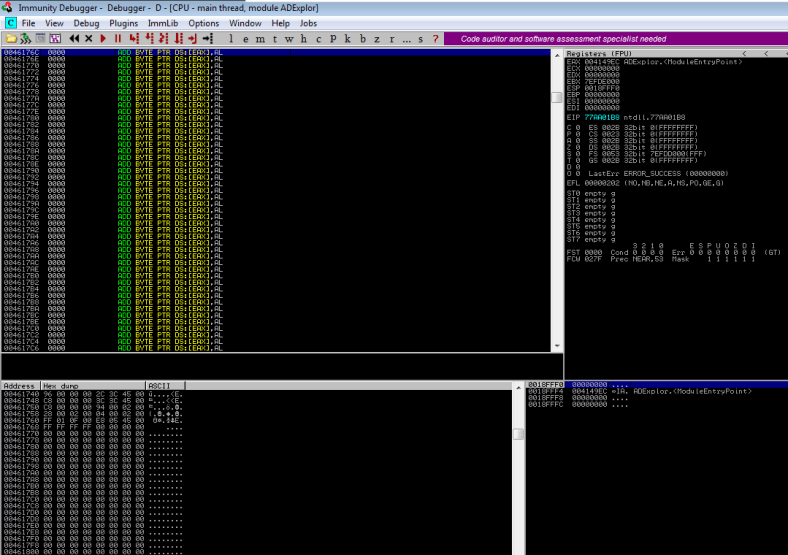The width and height of the screenshot is (788, 555).
Task: Open Call stack with 'k' button
Action: coord(347,38)
